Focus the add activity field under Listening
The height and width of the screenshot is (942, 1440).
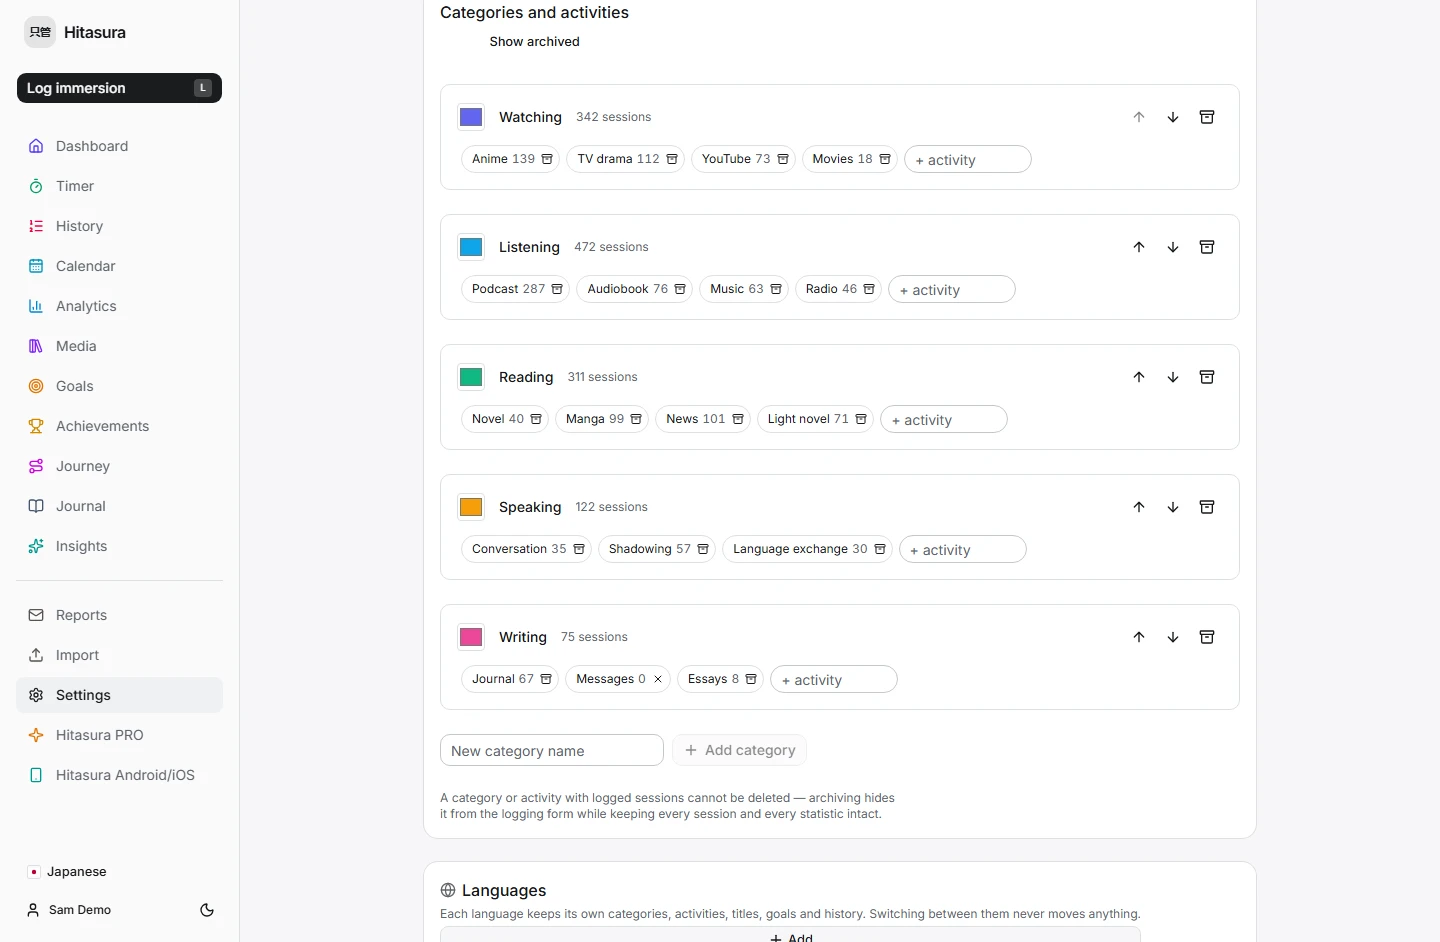pos(952,289)
